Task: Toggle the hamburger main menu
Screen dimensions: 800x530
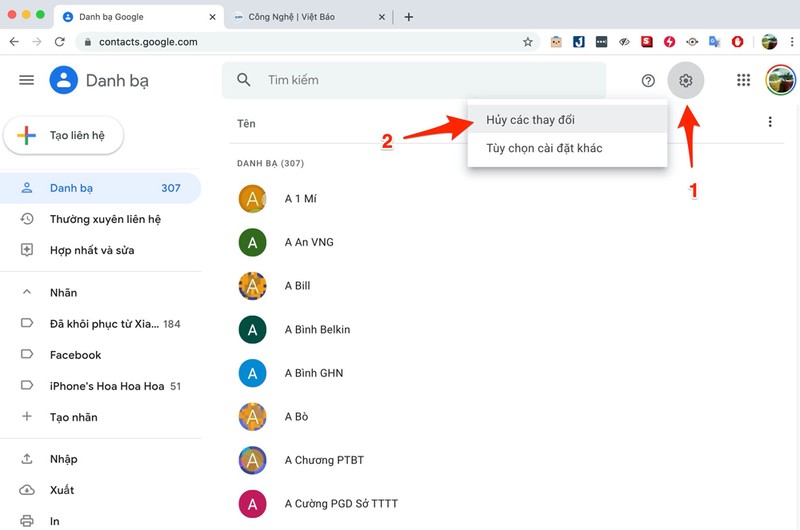Action: pyautogui.click(x=27, y=80)
